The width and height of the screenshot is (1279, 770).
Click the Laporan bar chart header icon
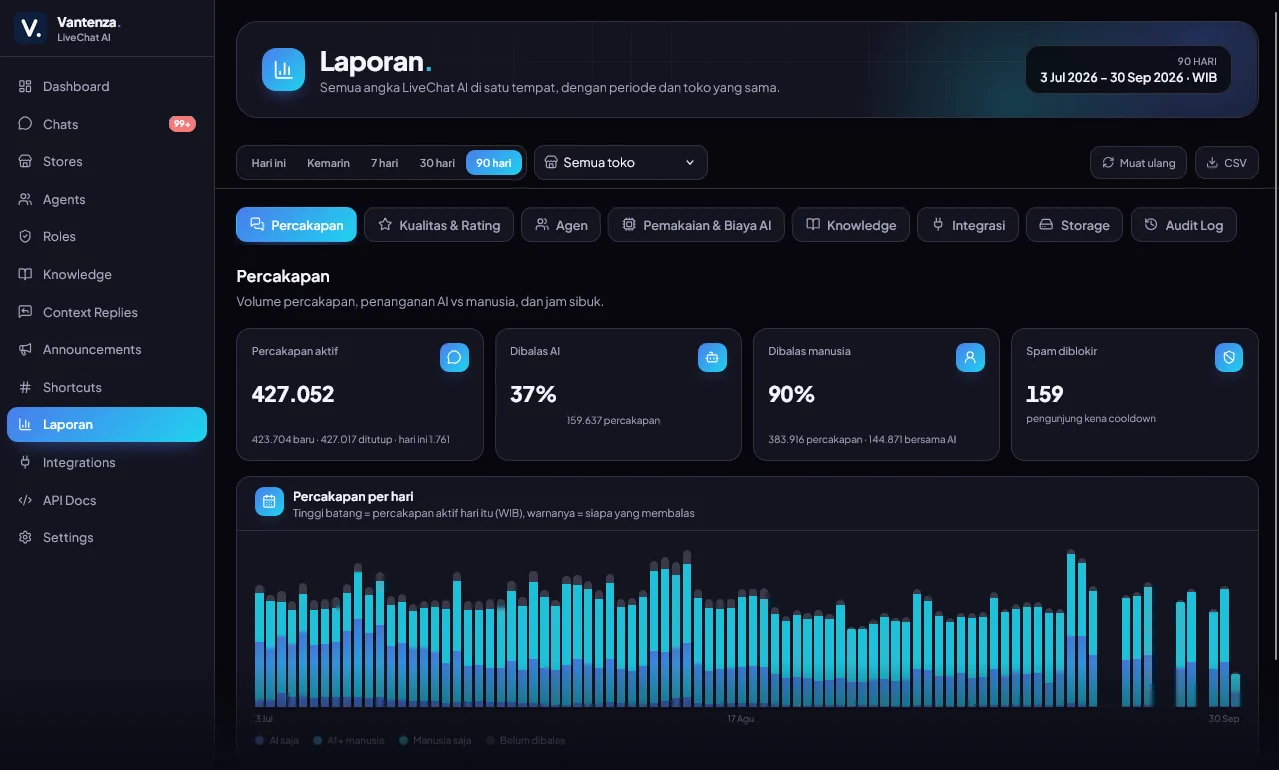283,70
